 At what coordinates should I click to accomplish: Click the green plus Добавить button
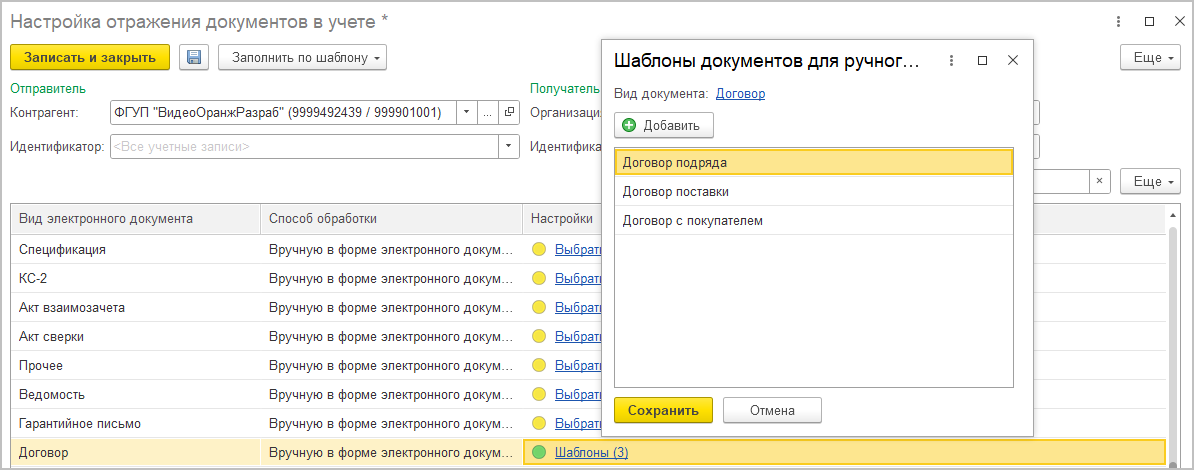pyautogui.click(x=664, y=125)
